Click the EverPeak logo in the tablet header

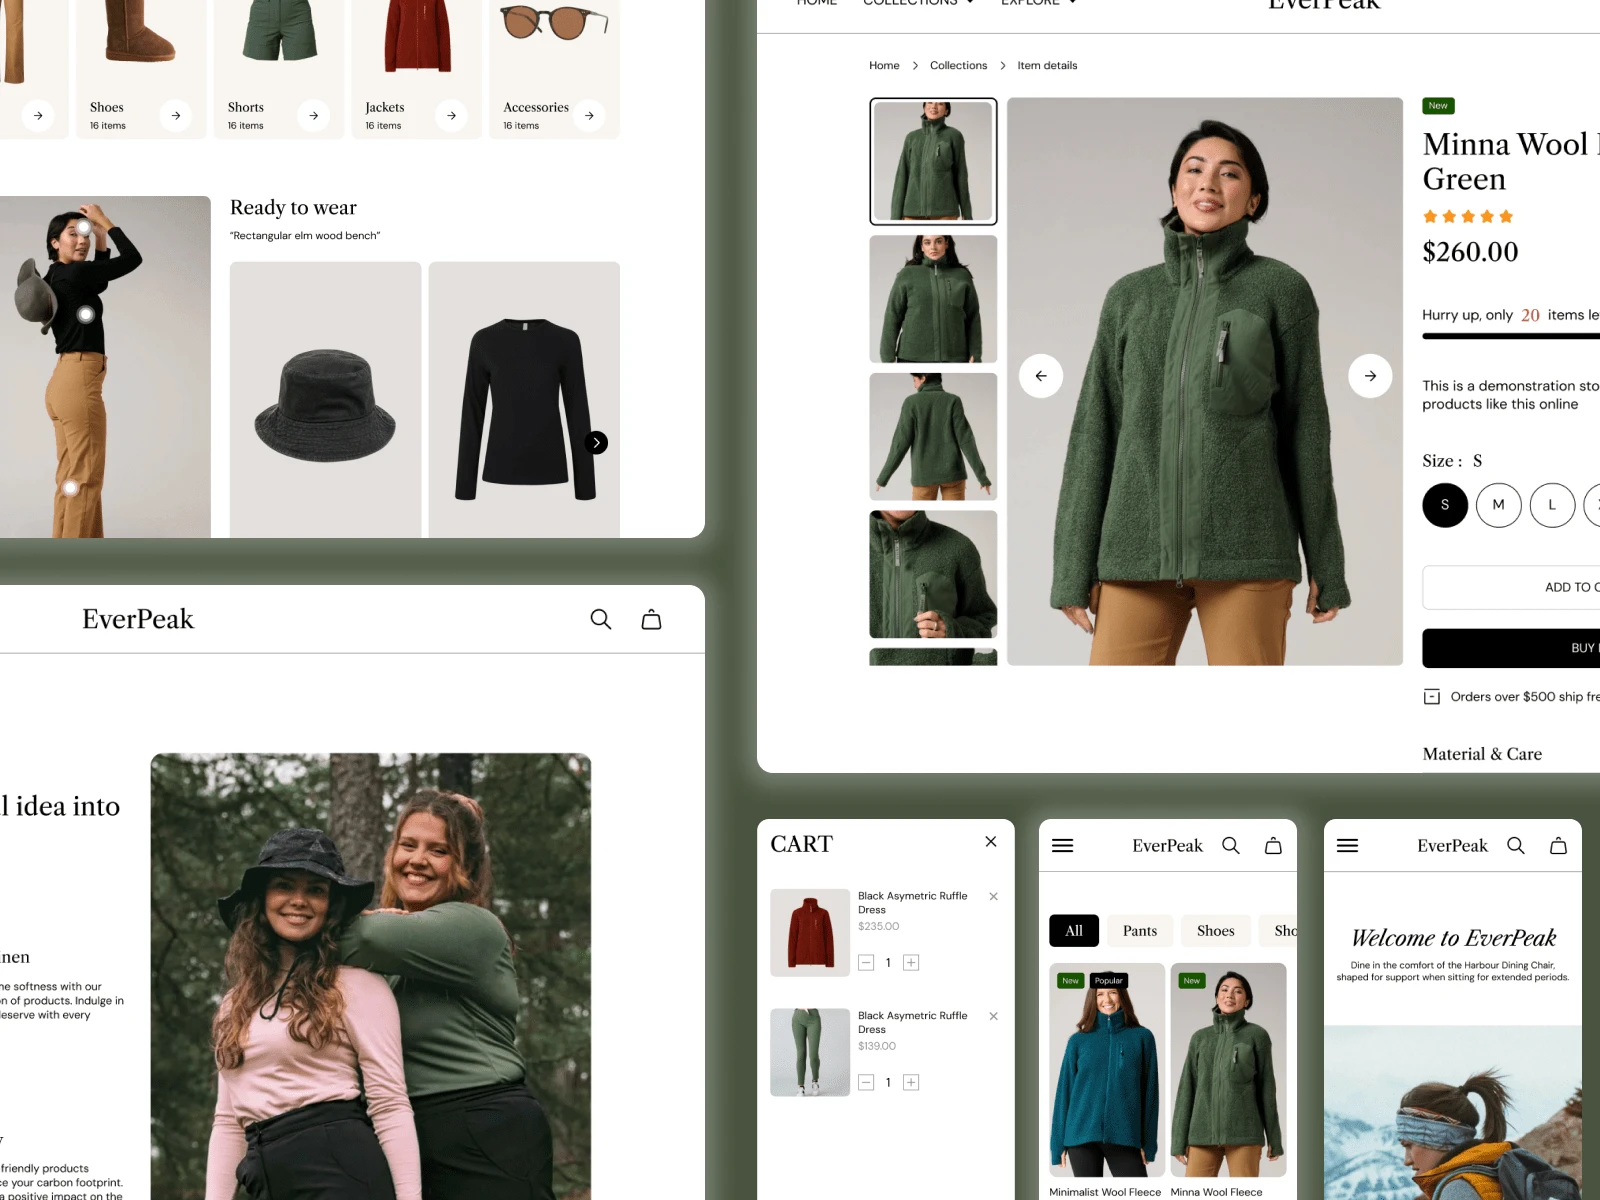[138, 620]
